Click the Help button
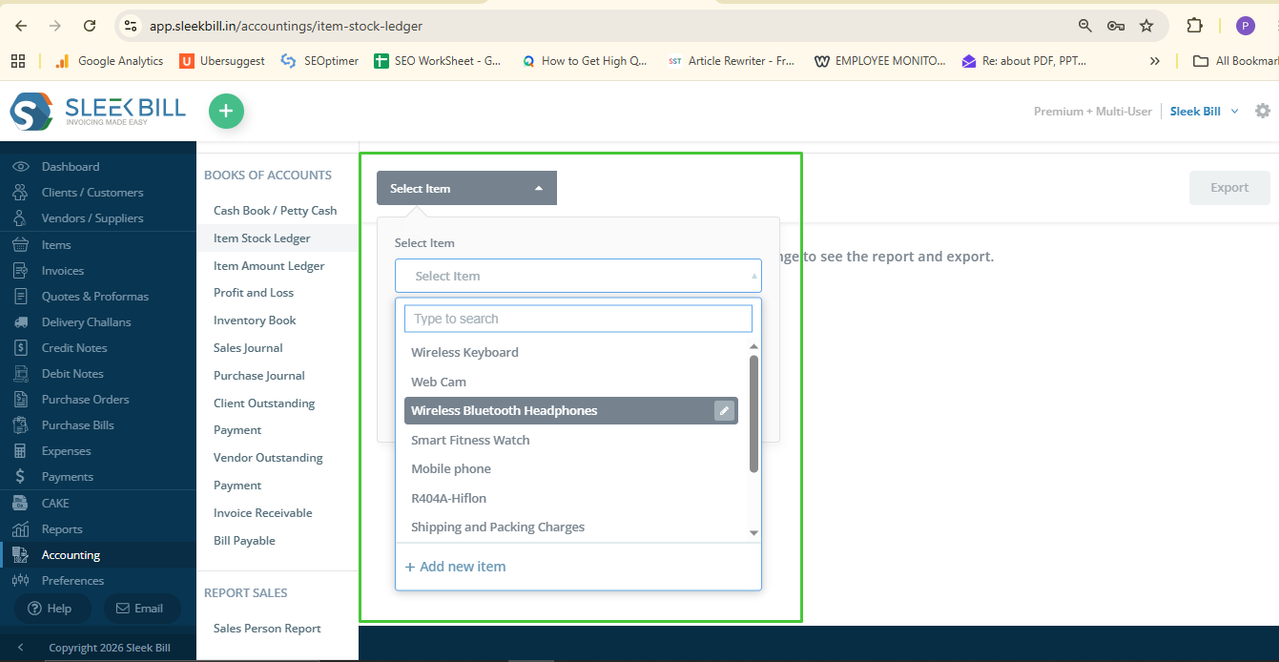This screenshot has height=662, width=1279. coord(52,608)
